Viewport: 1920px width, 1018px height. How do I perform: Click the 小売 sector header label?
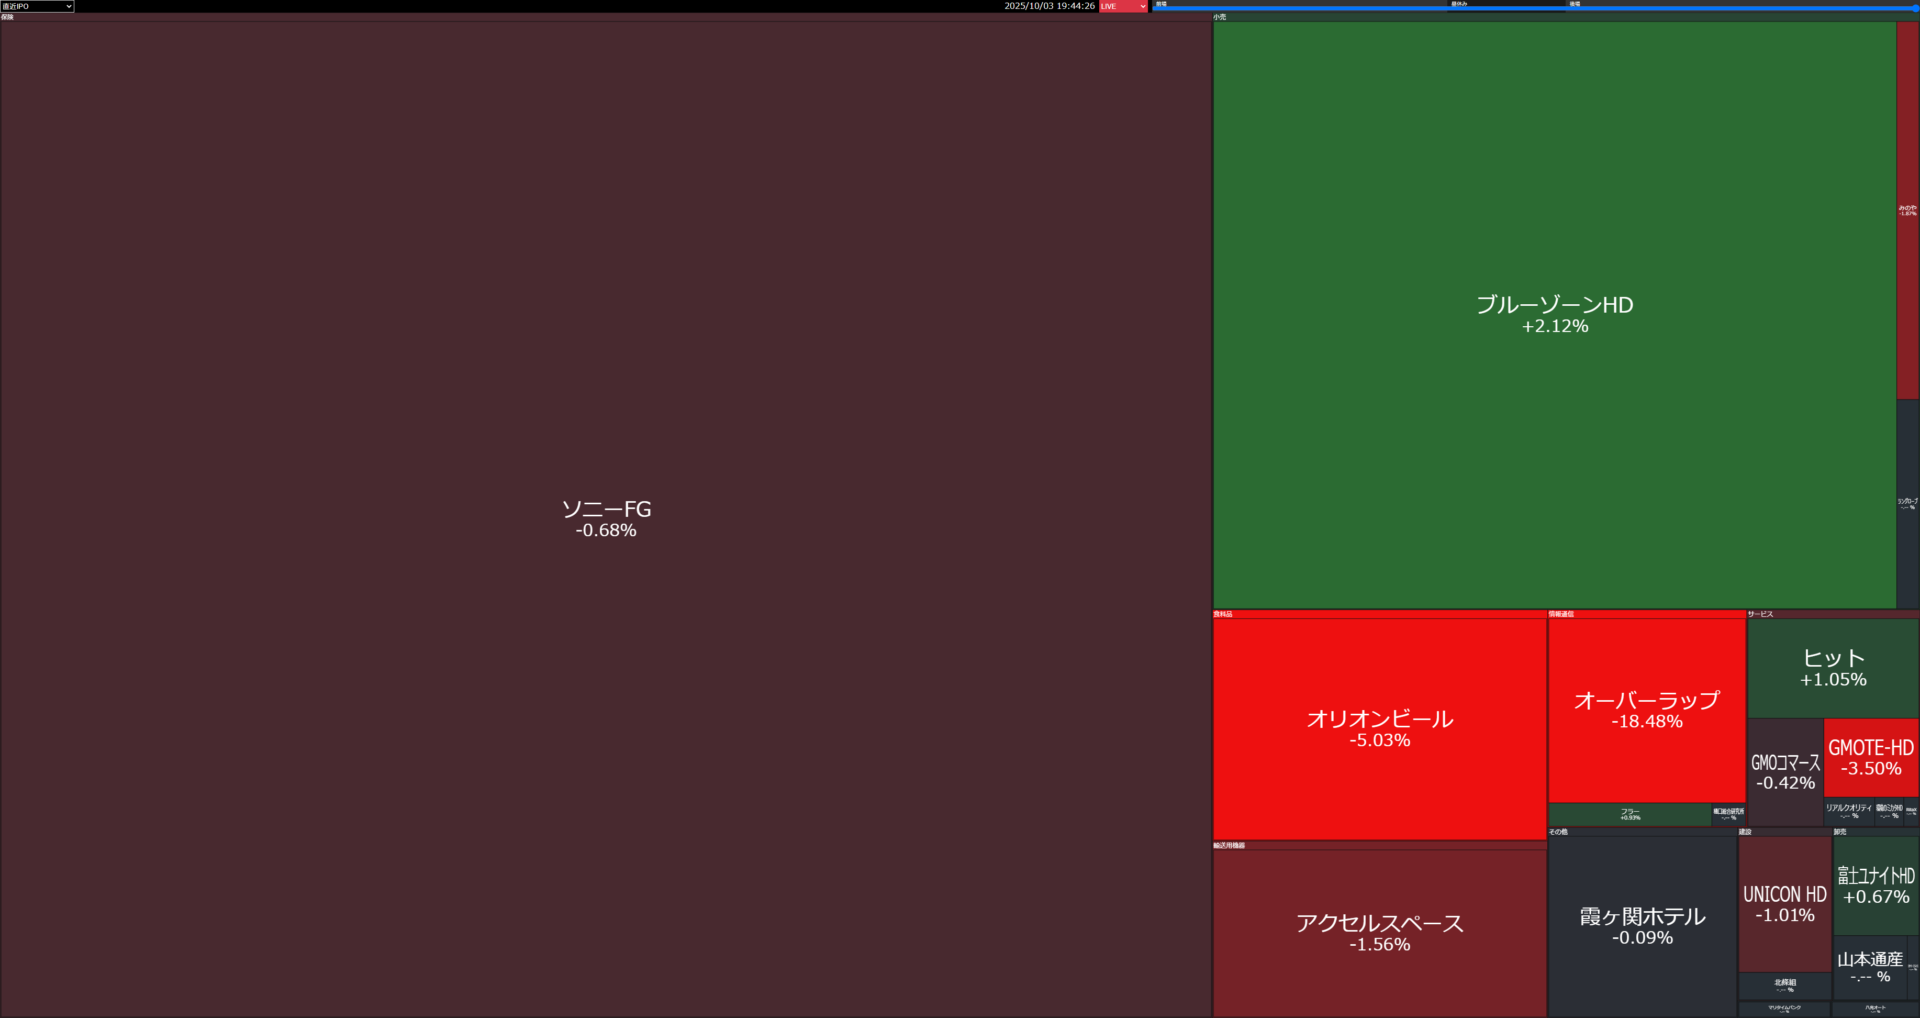click(1219, 17)
